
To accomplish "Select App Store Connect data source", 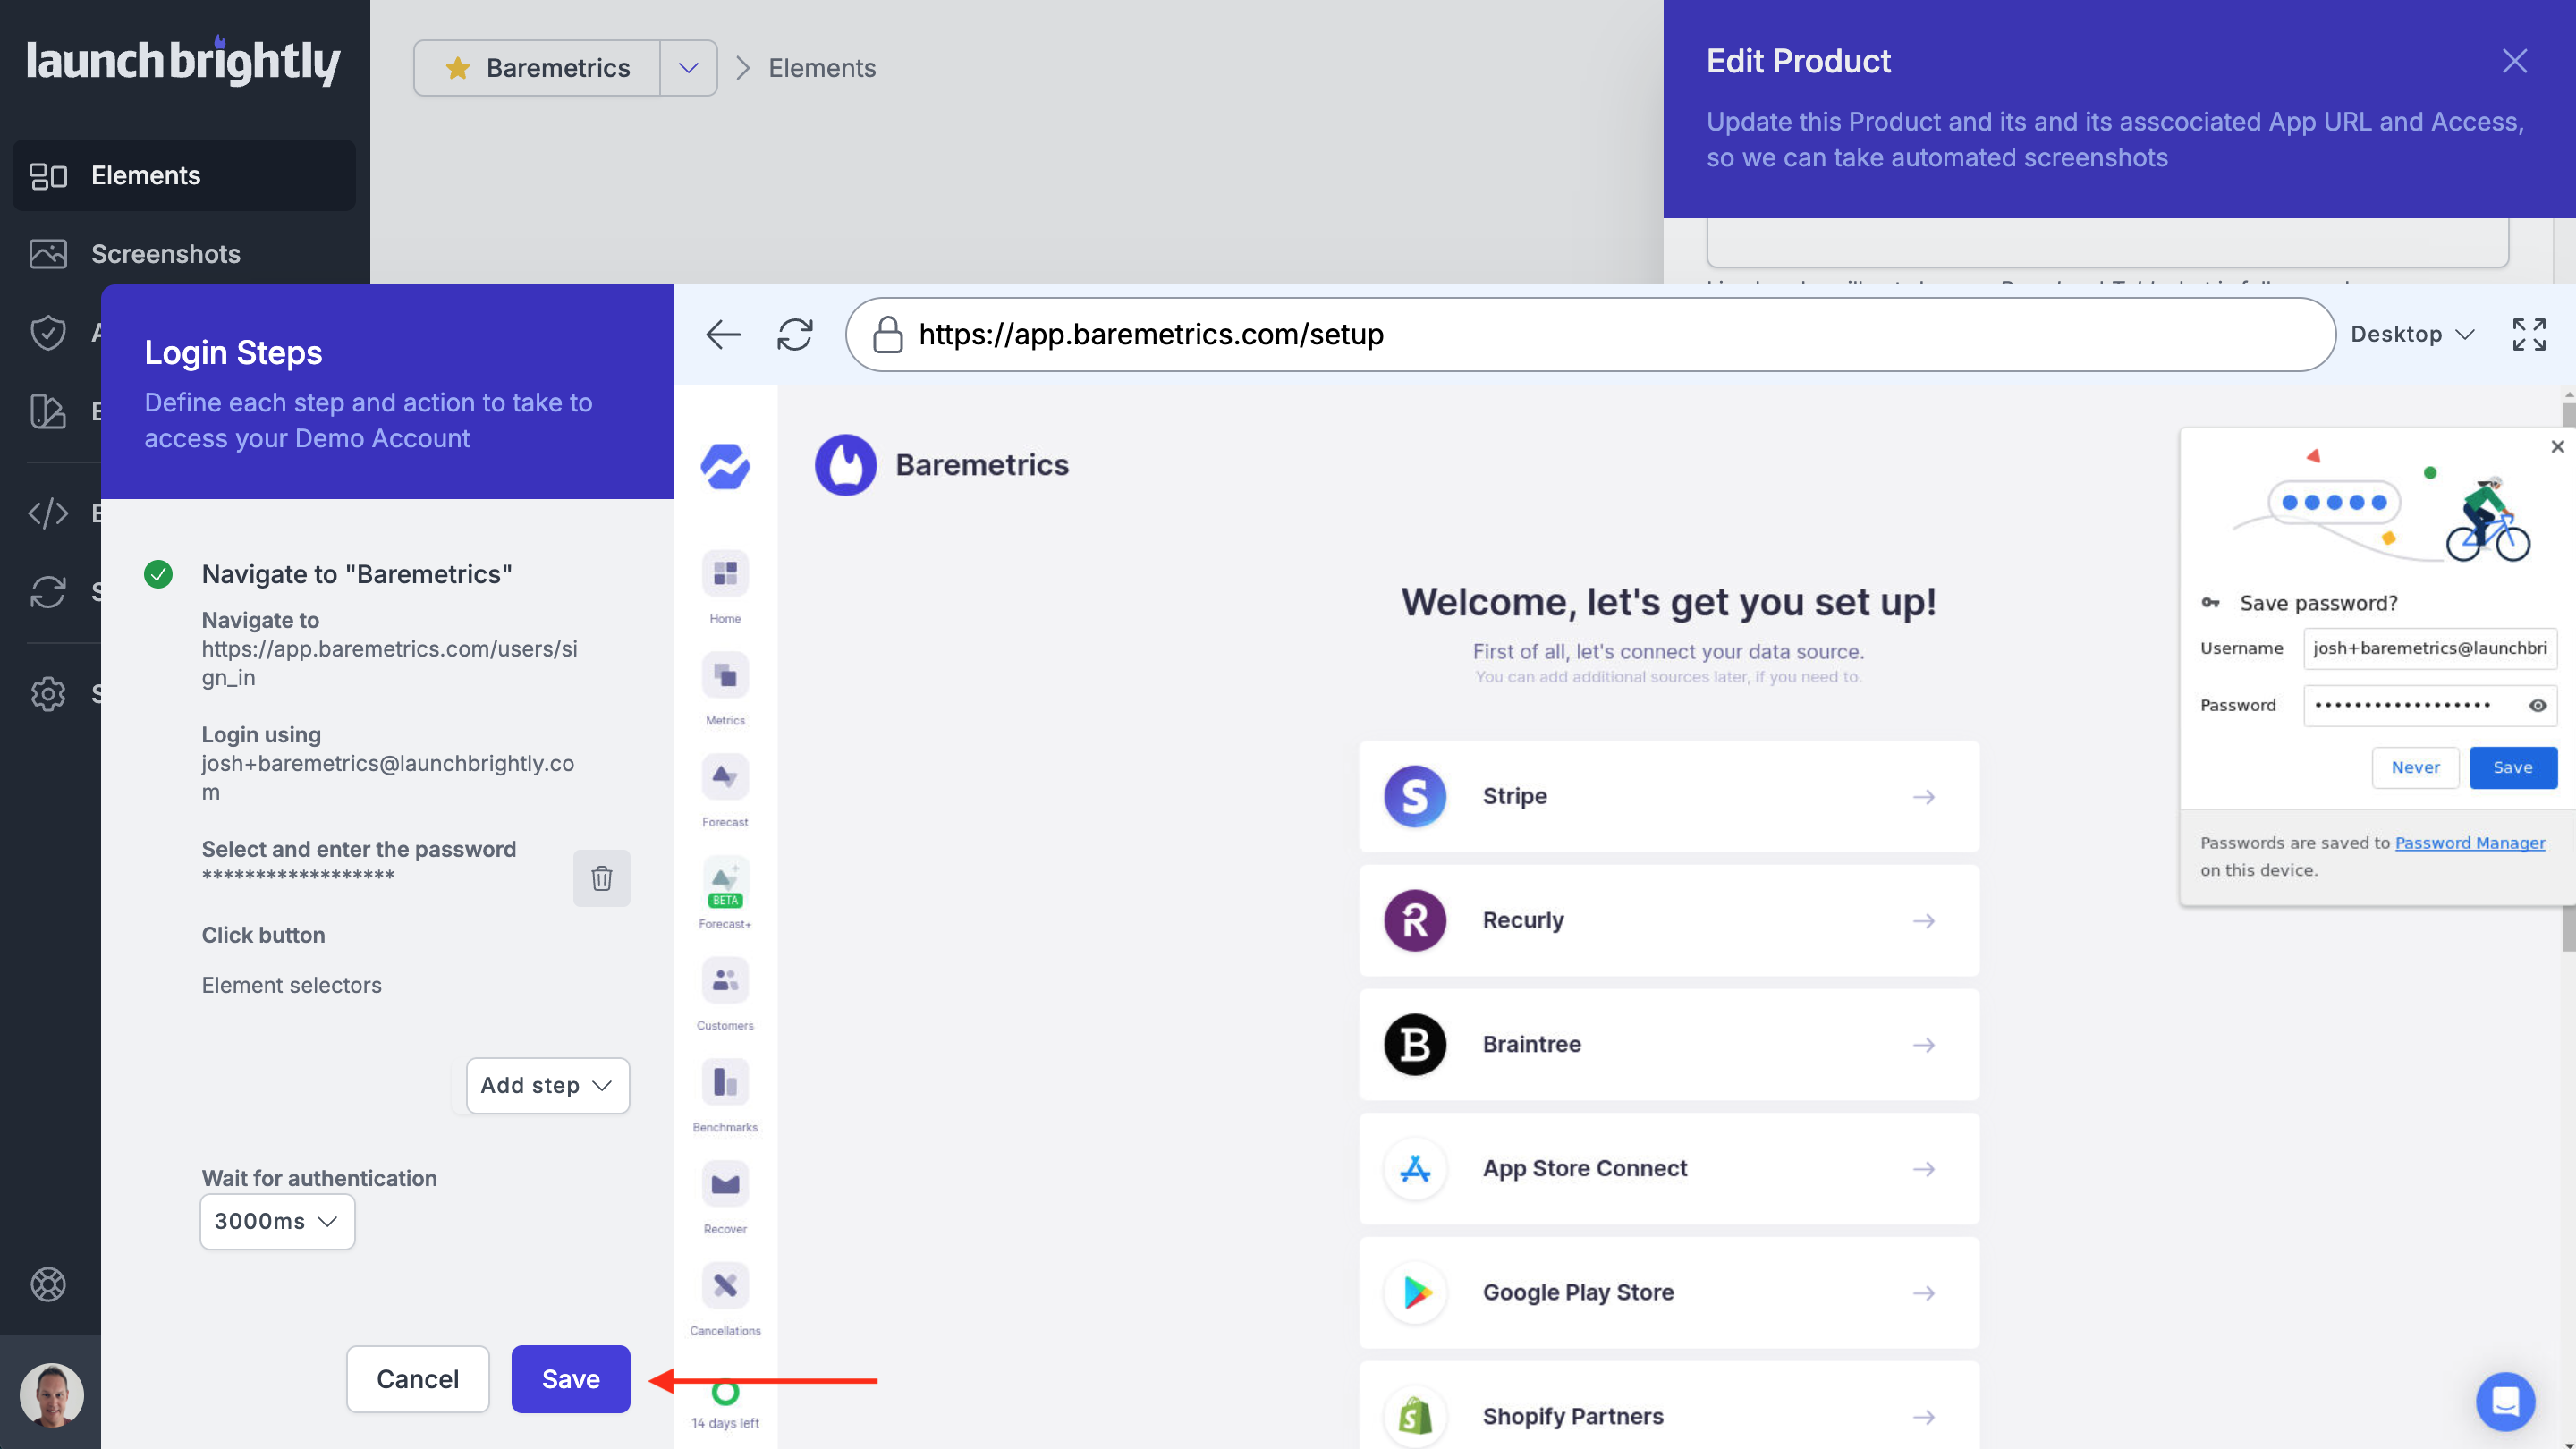I will coord(1668,1168).
